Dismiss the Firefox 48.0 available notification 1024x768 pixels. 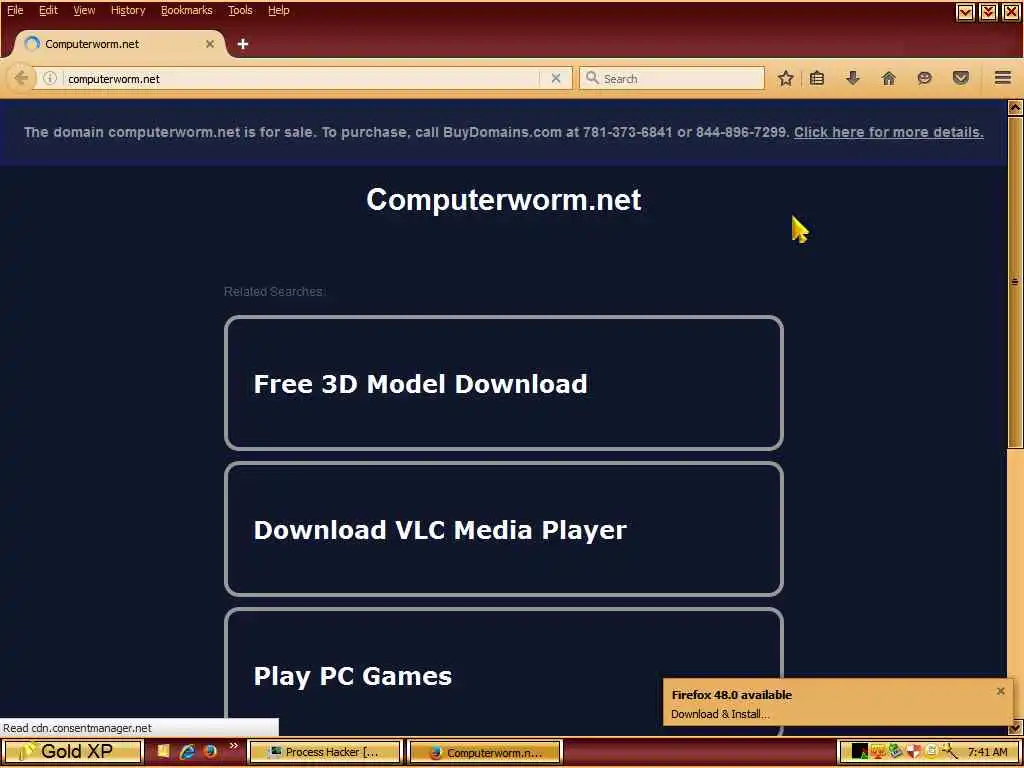1000,691
